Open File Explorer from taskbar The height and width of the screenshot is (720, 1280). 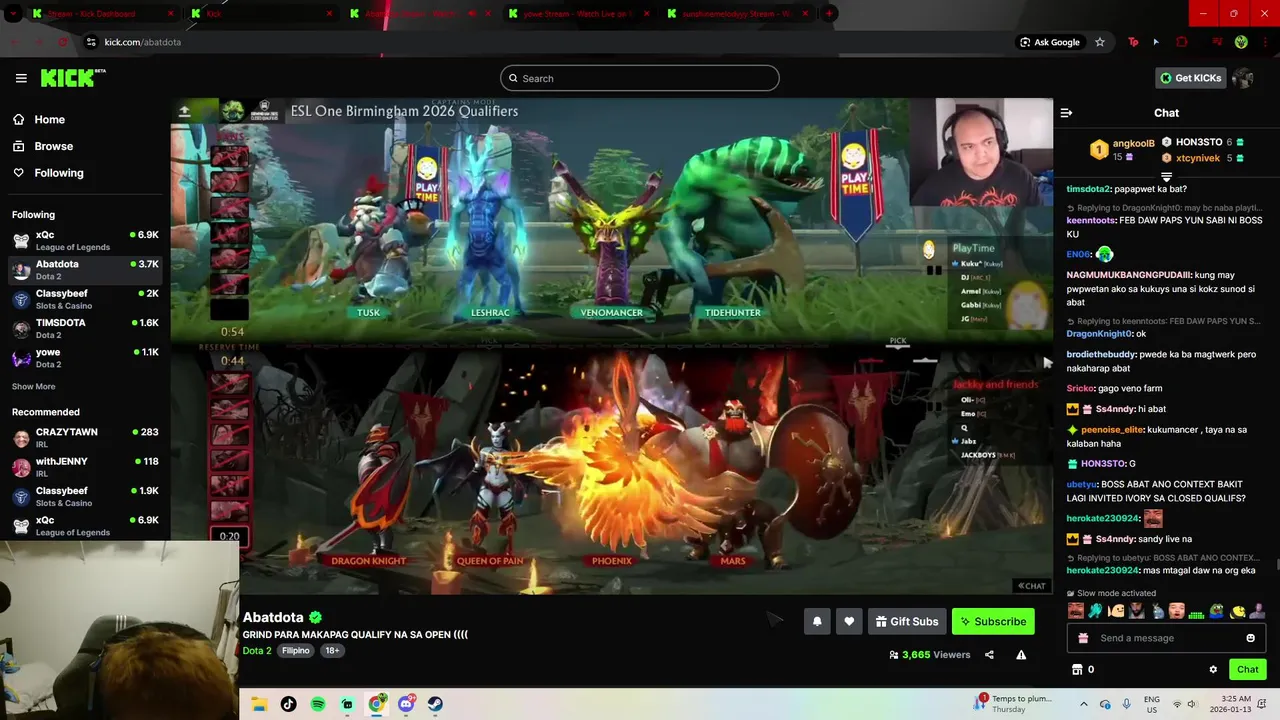point(259,704)
